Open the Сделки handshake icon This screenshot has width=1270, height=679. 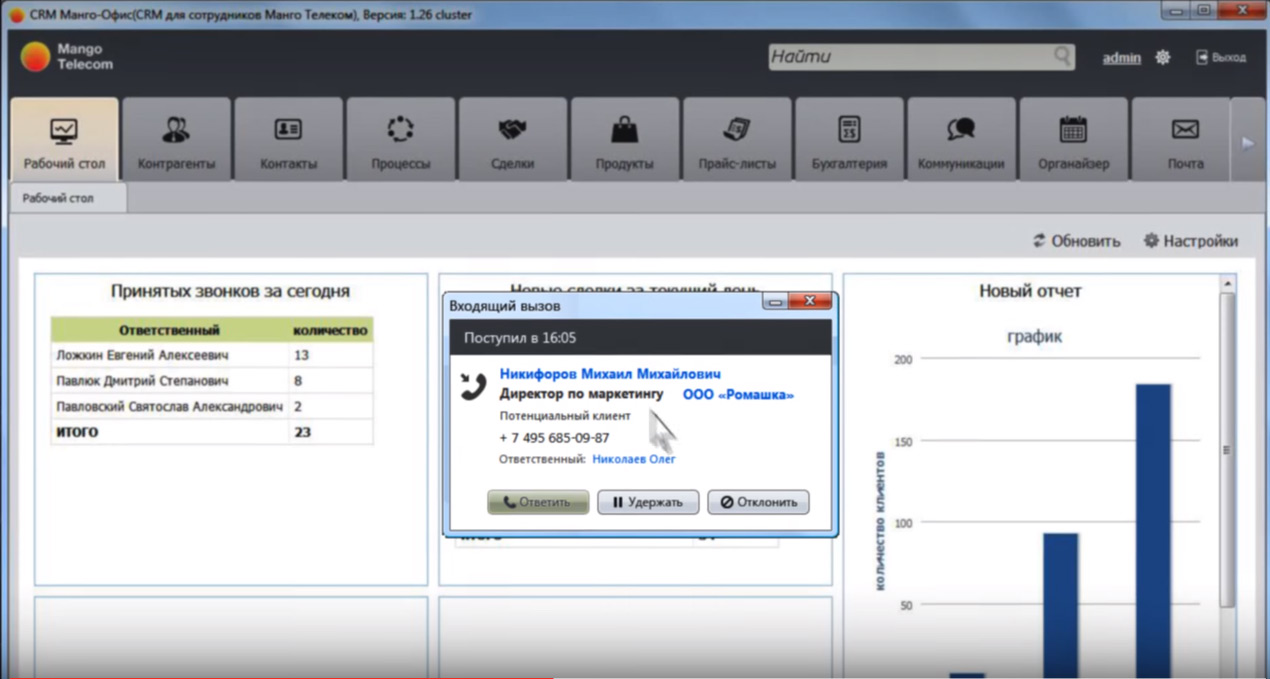tap(512, 130)
